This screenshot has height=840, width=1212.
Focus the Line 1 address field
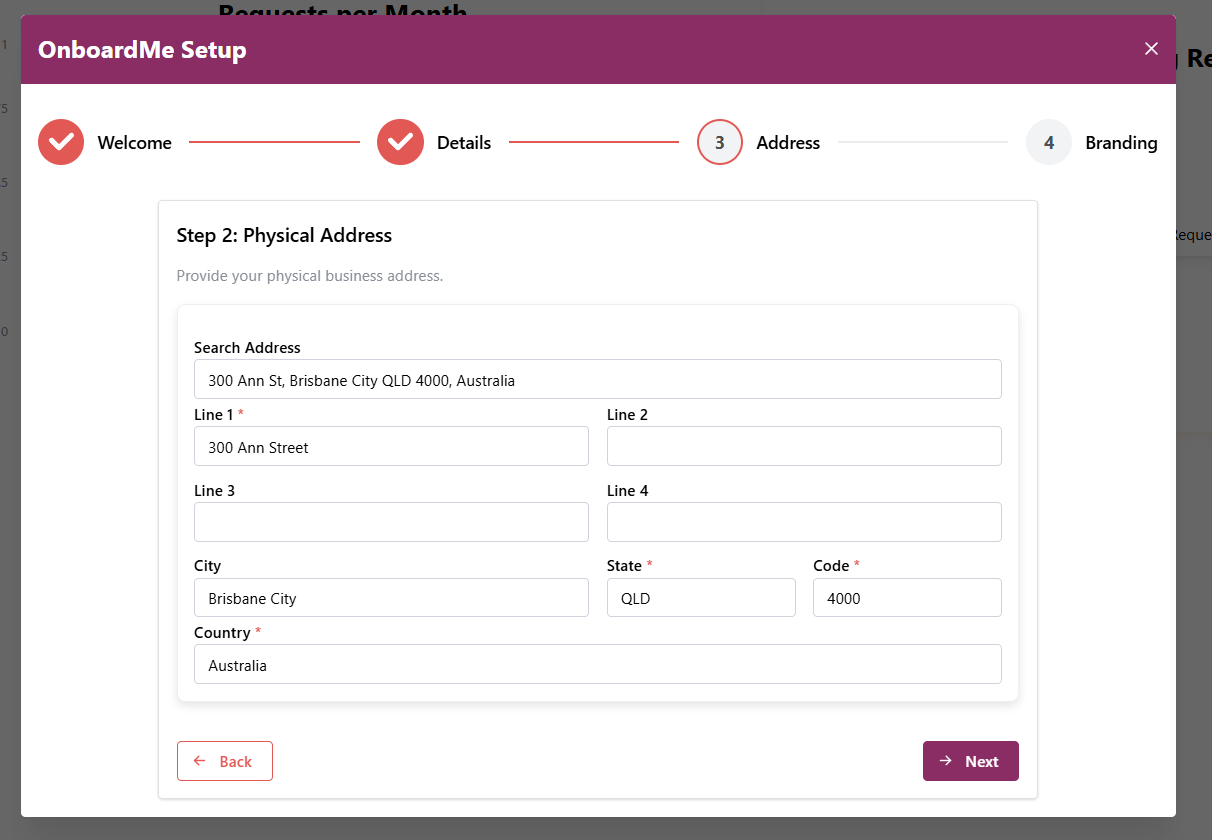(391, 447)
